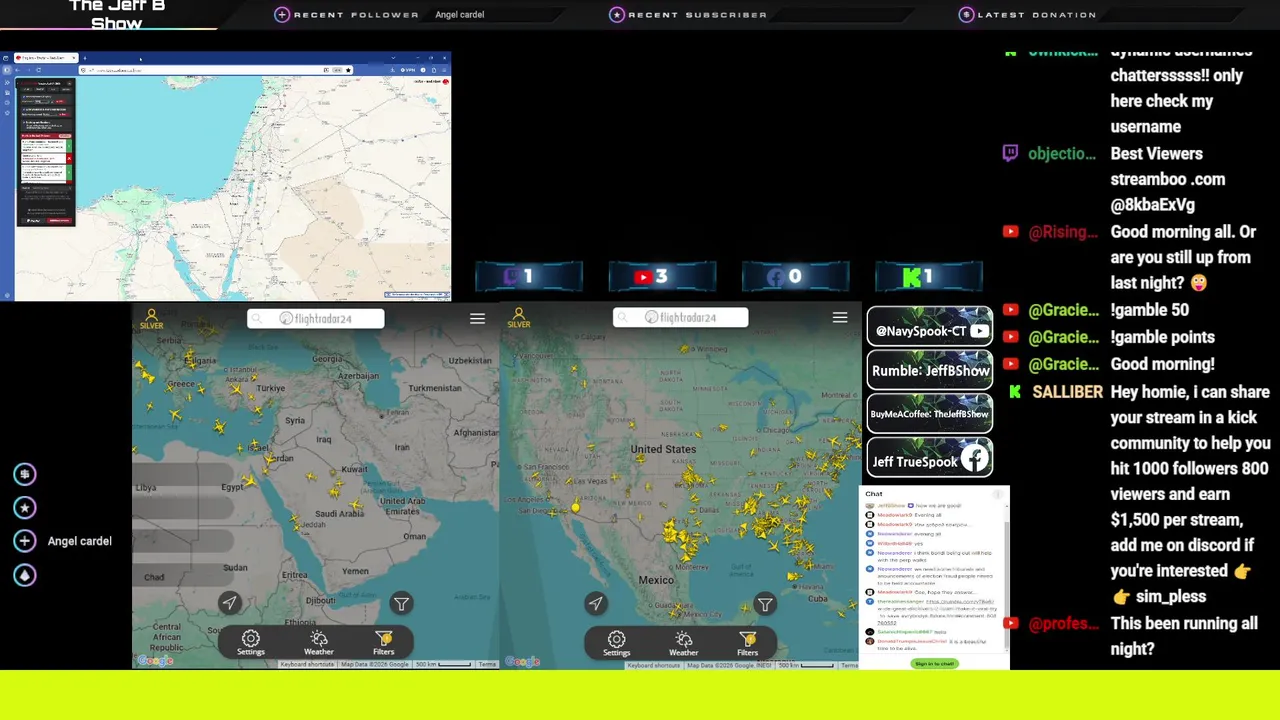This screenshot has width=1280, height=720.
Task: Click the plus circle icon next to Angel cardel
Action: [25, 541]
